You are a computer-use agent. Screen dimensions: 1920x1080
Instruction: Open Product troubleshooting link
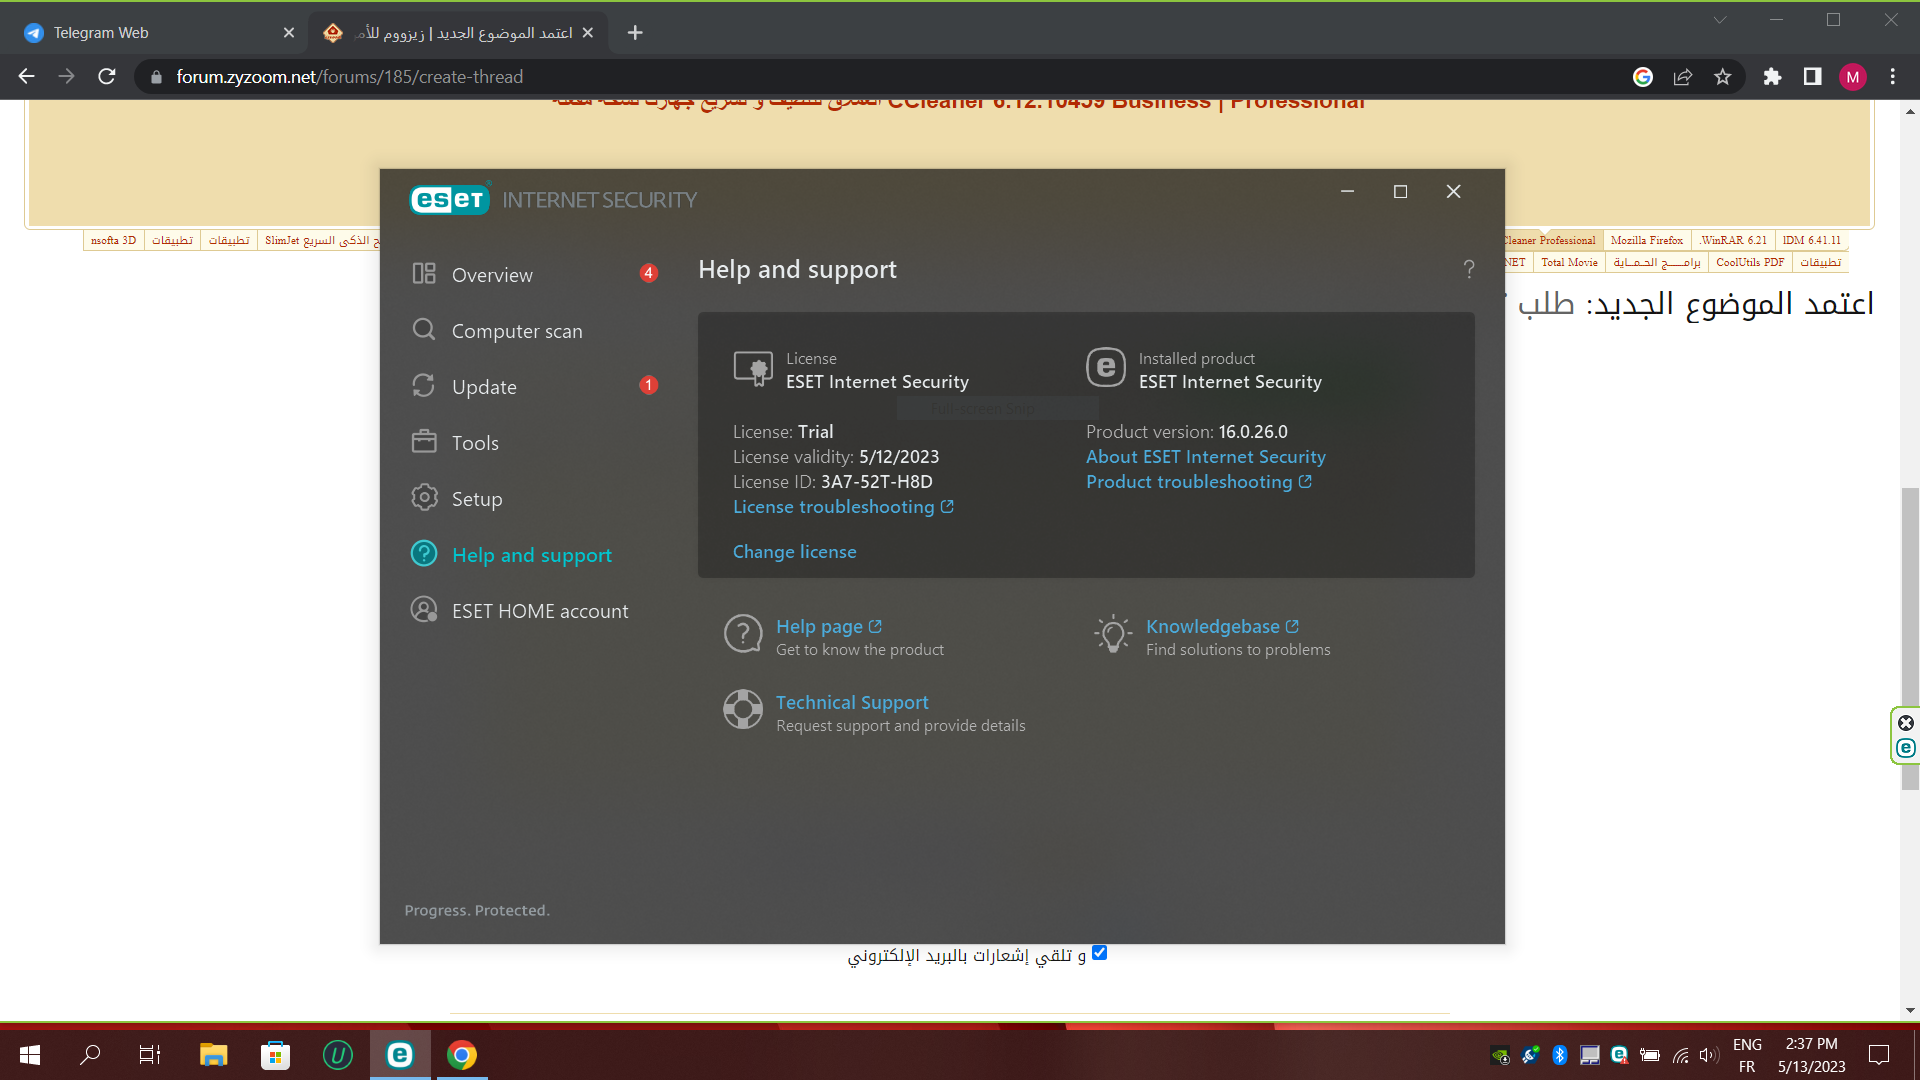(1198, 482)
